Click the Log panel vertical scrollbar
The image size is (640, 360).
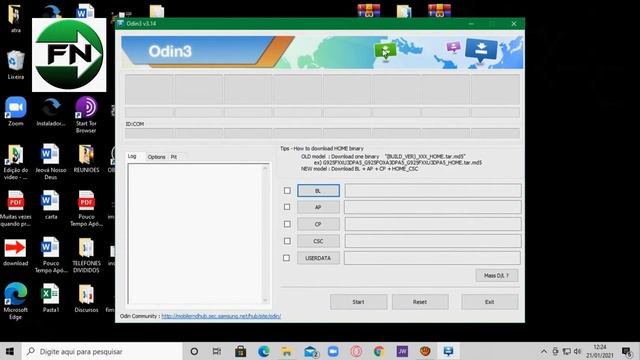[265, 234]
